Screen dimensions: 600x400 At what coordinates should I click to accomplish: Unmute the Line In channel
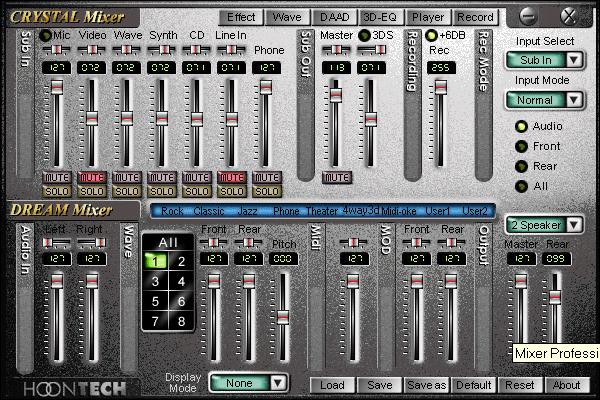[232, 178]
